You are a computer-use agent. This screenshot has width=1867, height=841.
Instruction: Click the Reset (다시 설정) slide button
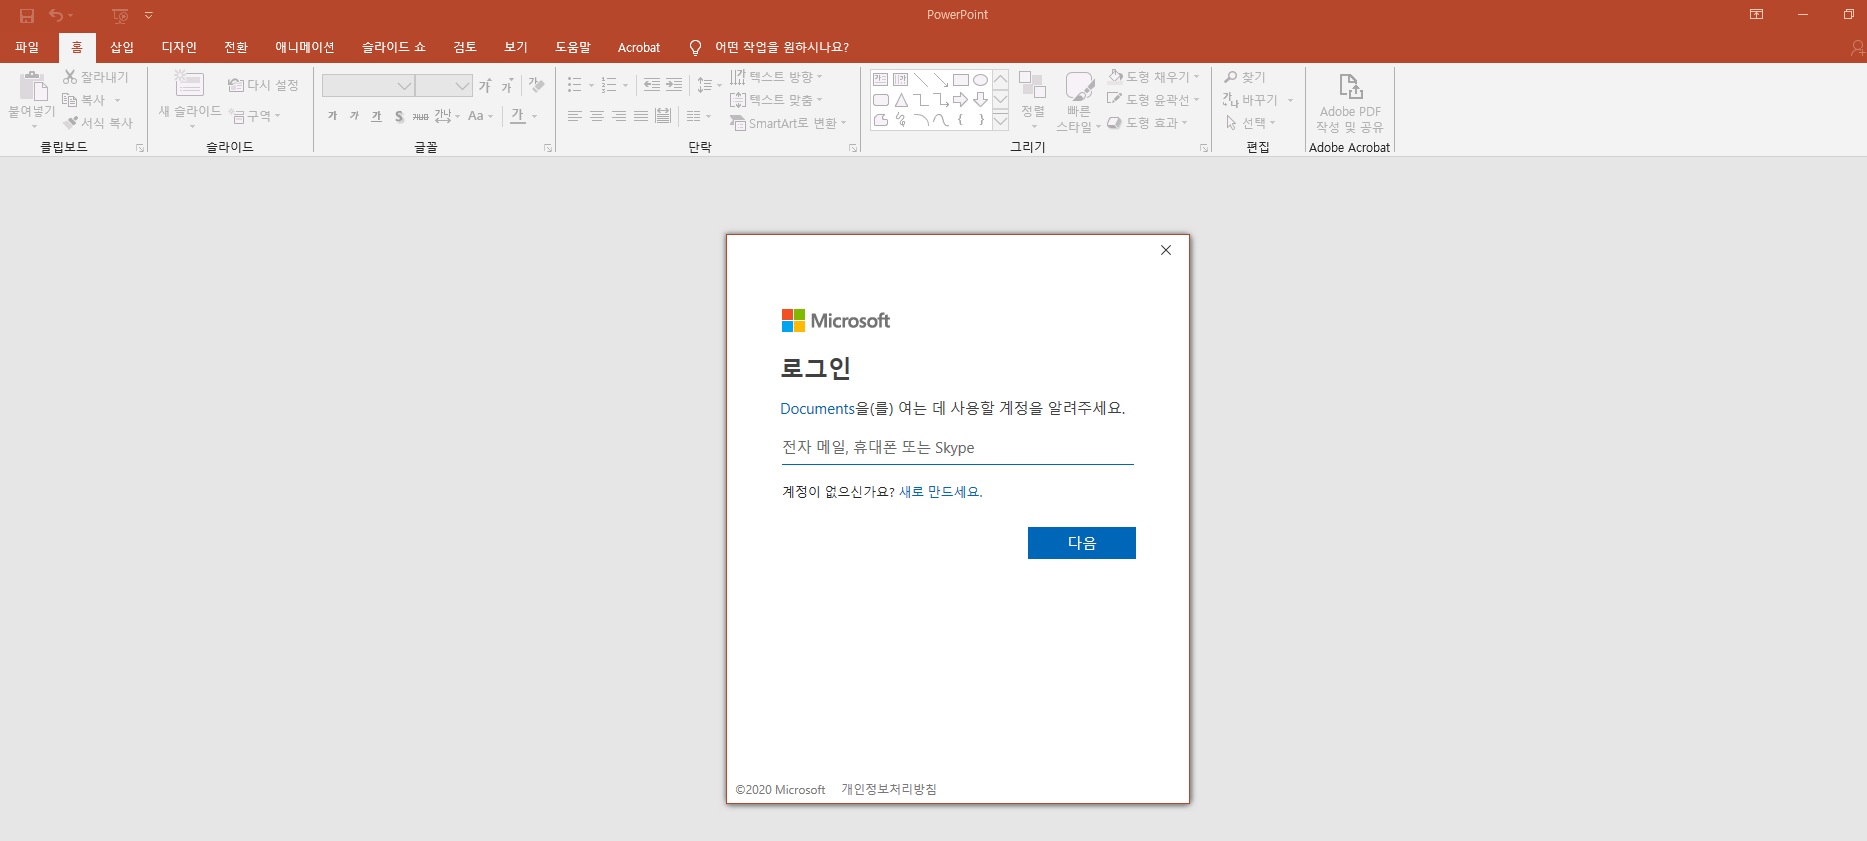[x=264, y=85]
